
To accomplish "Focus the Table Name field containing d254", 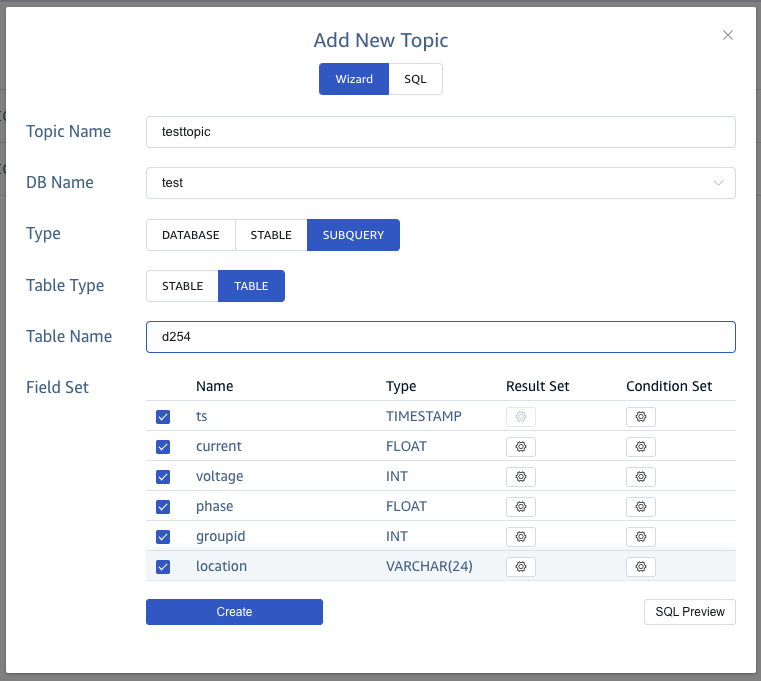I will click(x=440, y=337).
